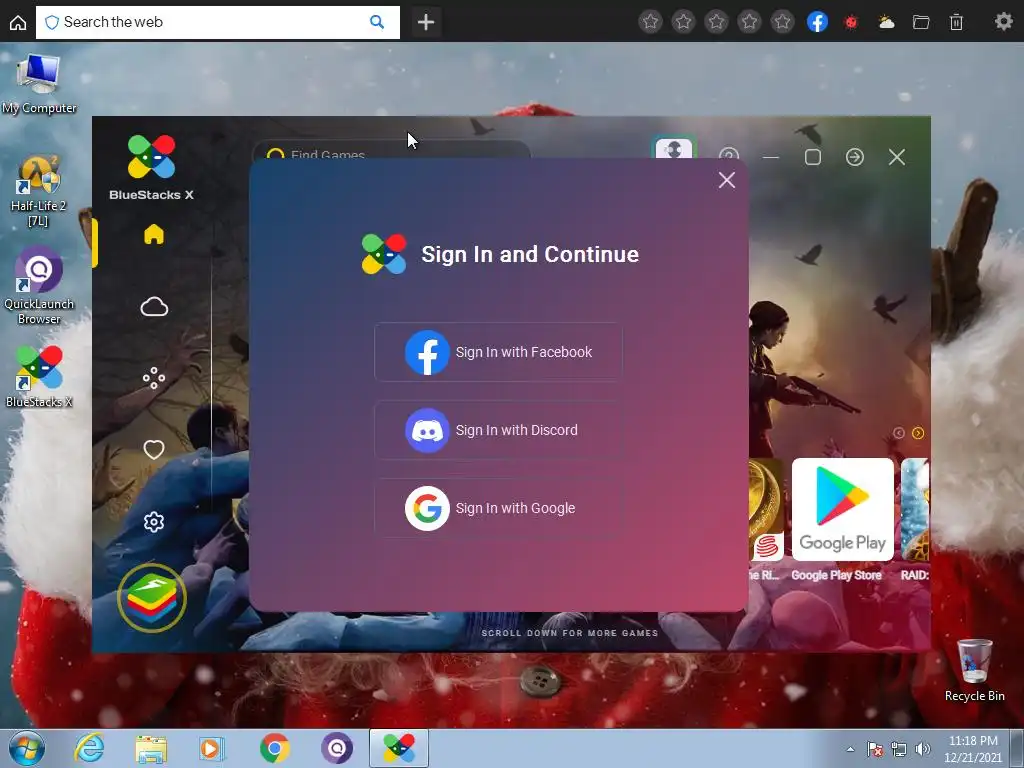Viewport: 1024px width, 768px height.
Task: Open Google Chrome from taskbar
Action: (x=274, y=748)
